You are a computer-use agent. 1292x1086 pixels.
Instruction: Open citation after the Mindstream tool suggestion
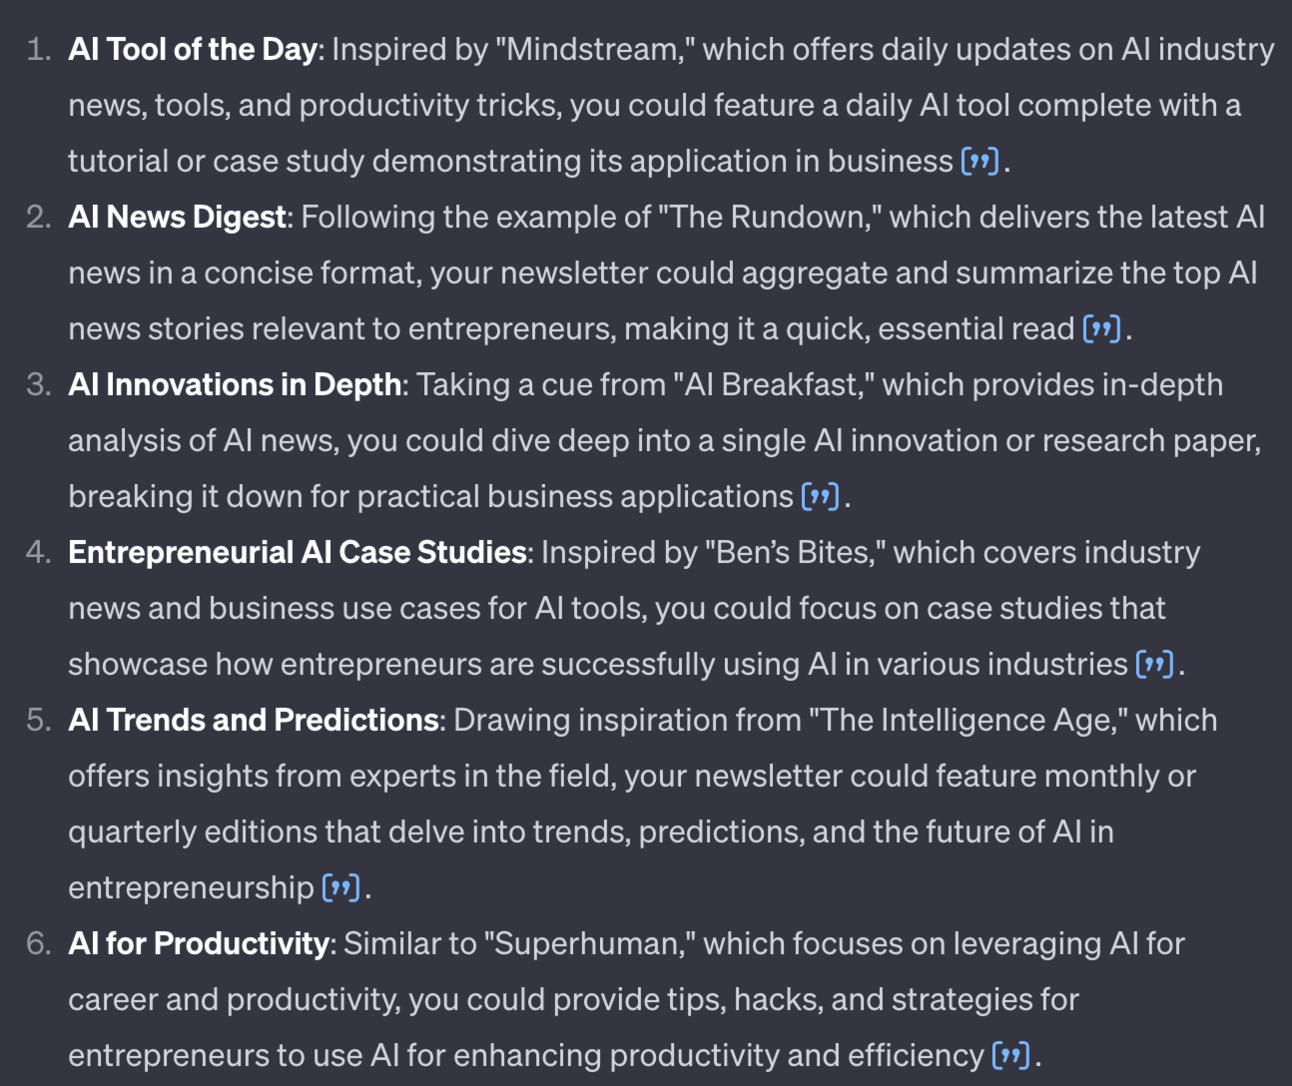980,161
